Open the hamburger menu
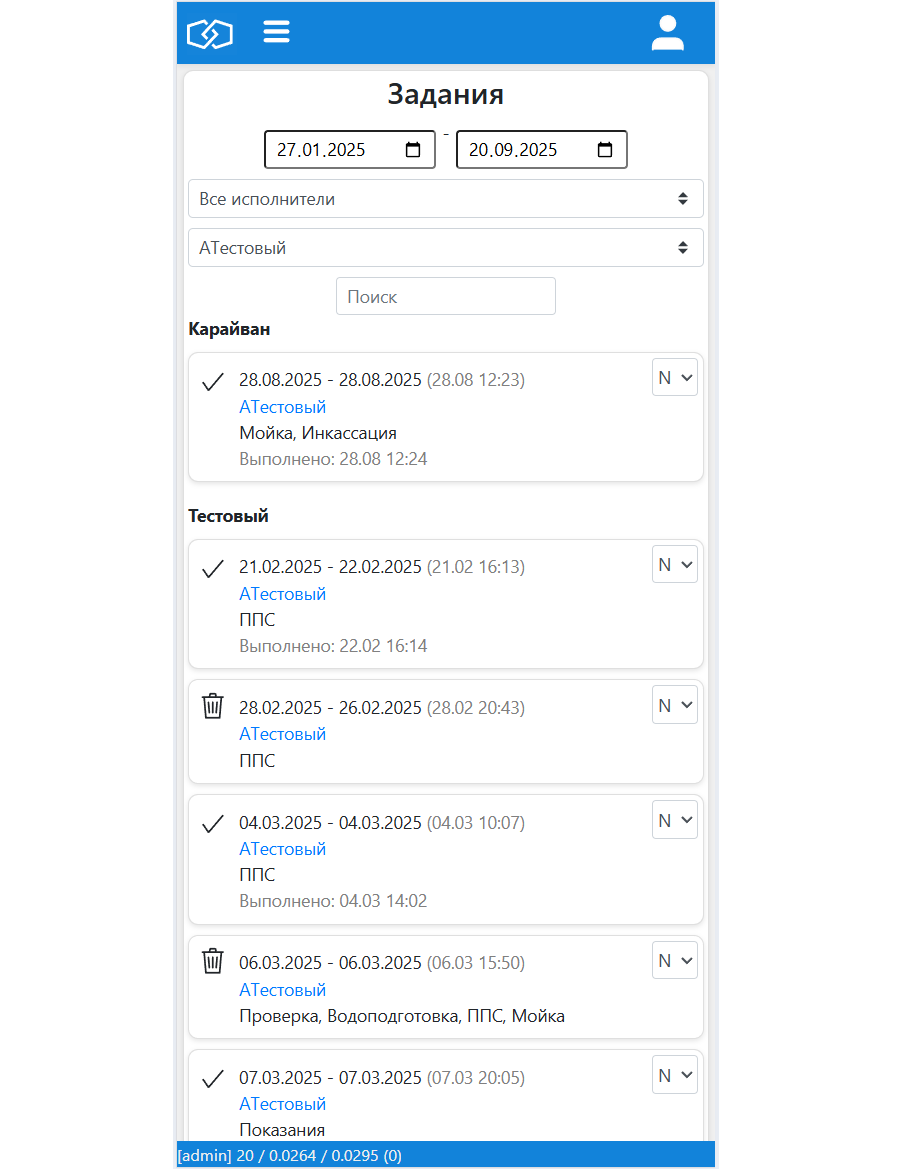 (277, 32)
